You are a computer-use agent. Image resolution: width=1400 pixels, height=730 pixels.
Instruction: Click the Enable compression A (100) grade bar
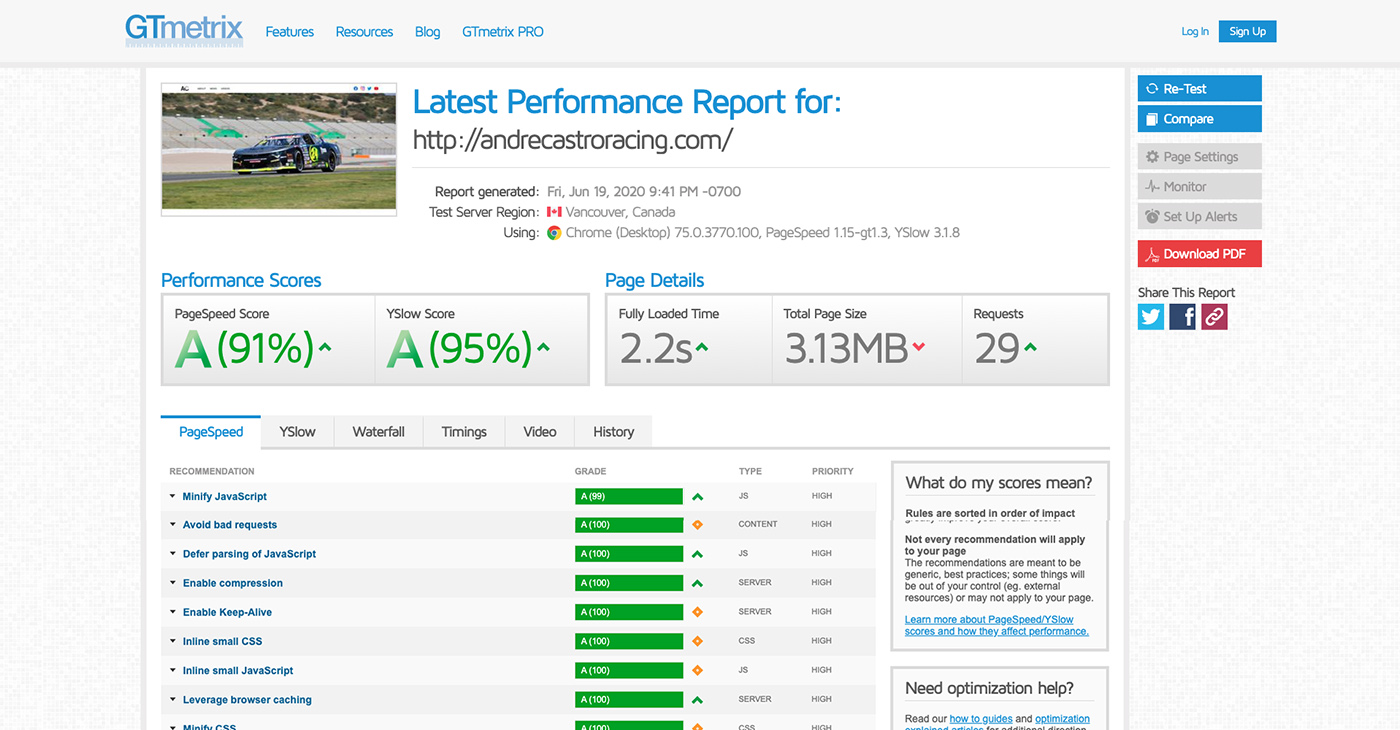point(629,583)
